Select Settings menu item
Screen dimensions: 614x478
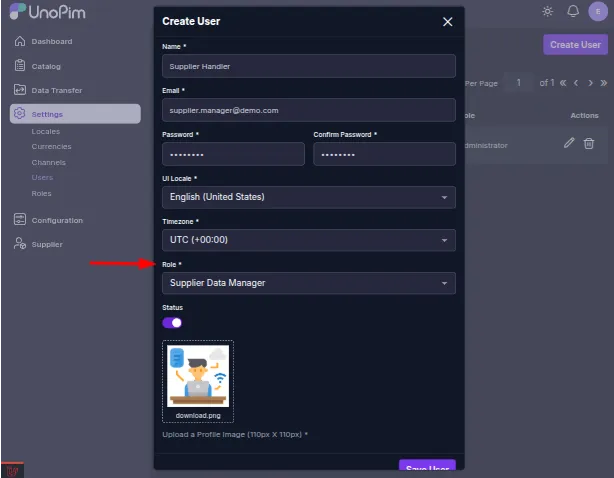[x=75, y=114]
